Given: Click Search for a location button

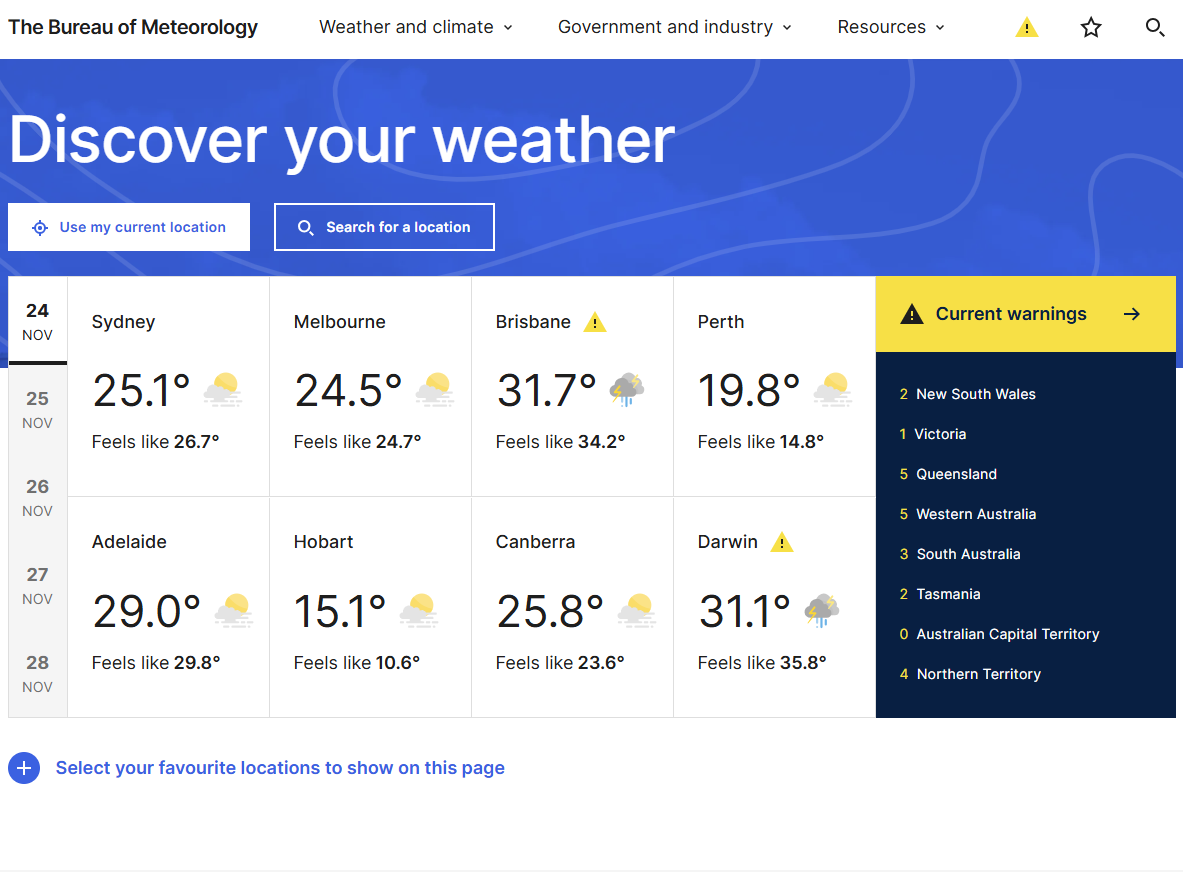Looking at the screenshot, I should point(384,227).
